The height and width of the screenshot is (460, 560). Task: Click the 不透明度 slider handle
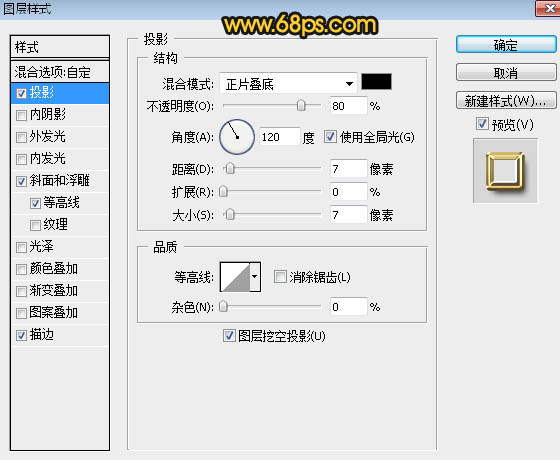click(301, 105)
